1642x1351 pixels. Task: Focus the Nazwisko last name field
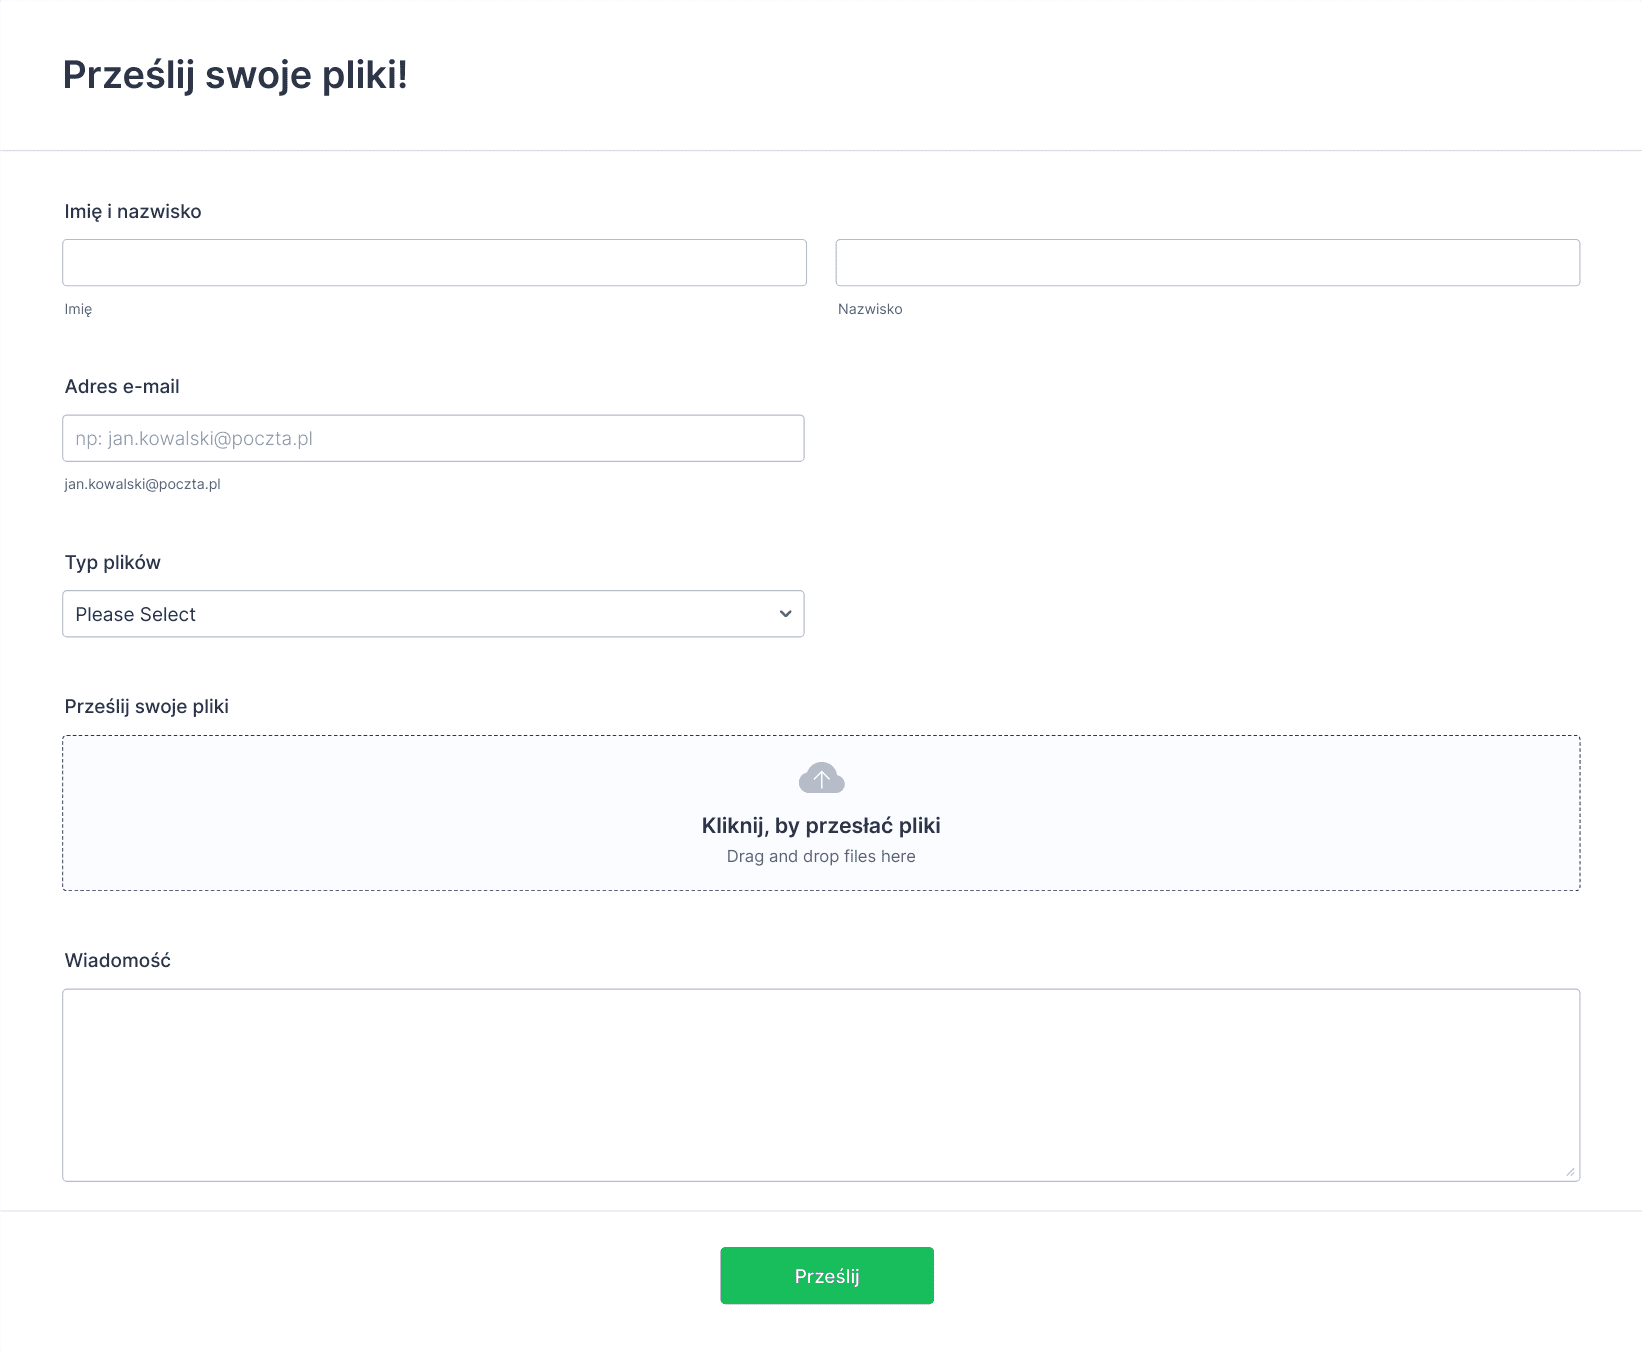coord(1208,263)
